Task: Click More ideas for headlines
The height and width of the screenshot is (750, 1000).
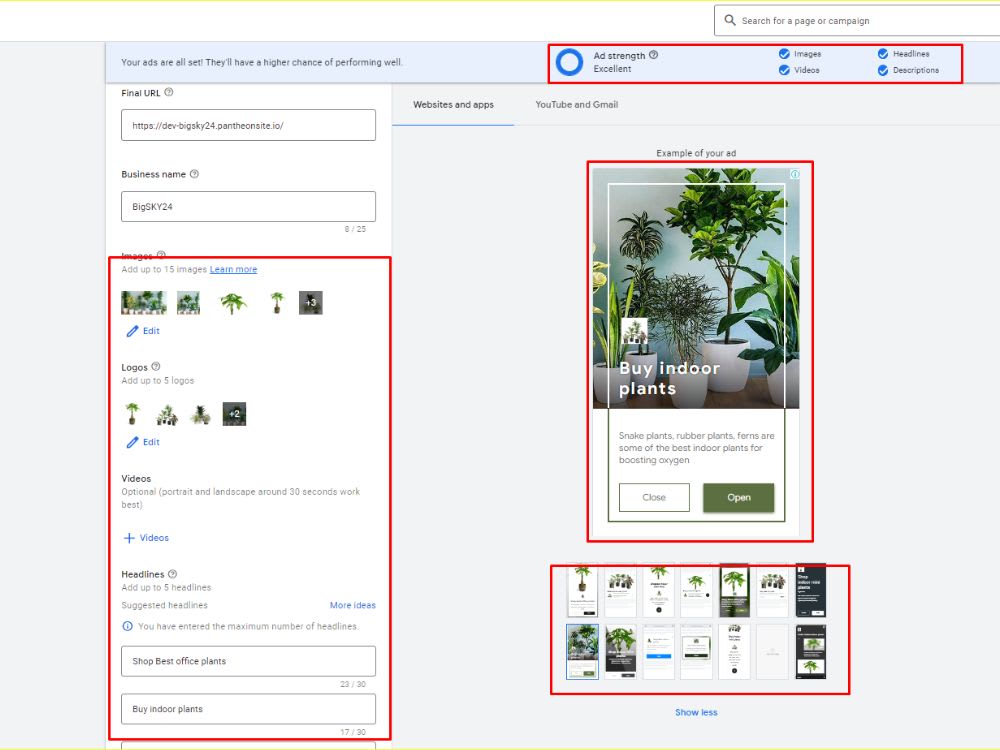Action: [353, 605]
